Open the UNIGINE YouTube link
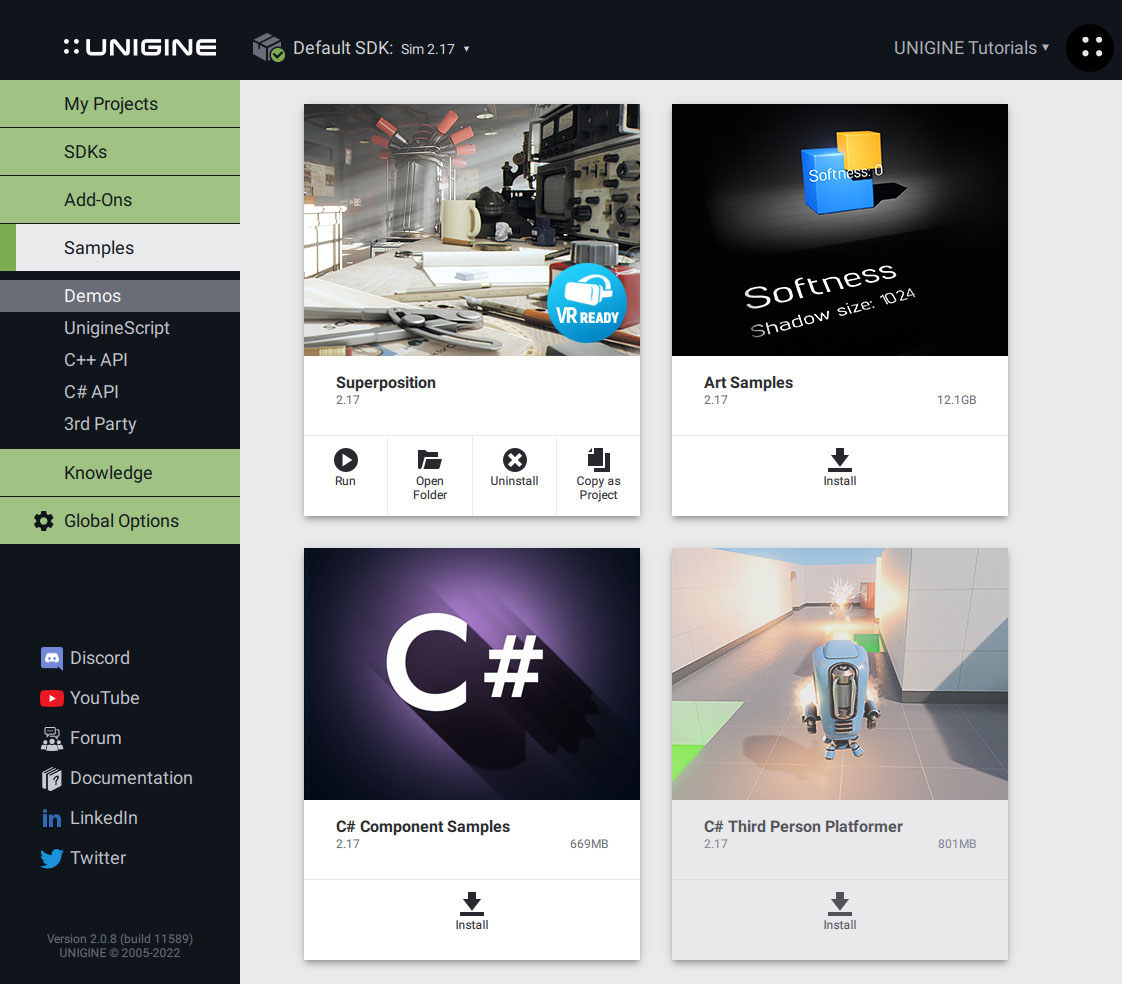 click(x=104, y=698)
